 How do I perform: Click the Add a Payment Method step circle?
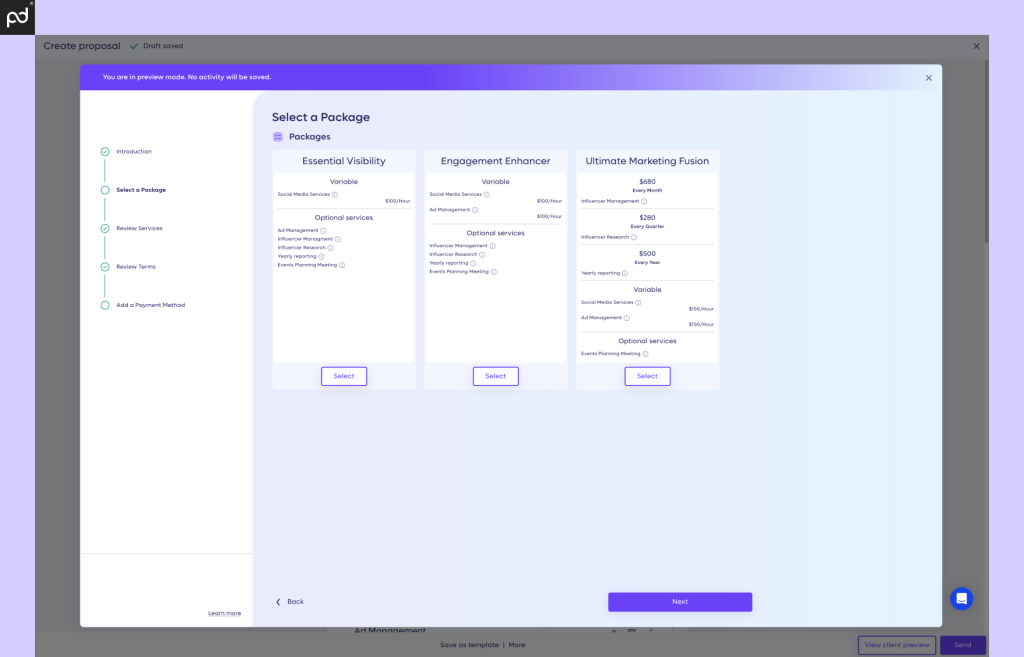pos(104,305)
